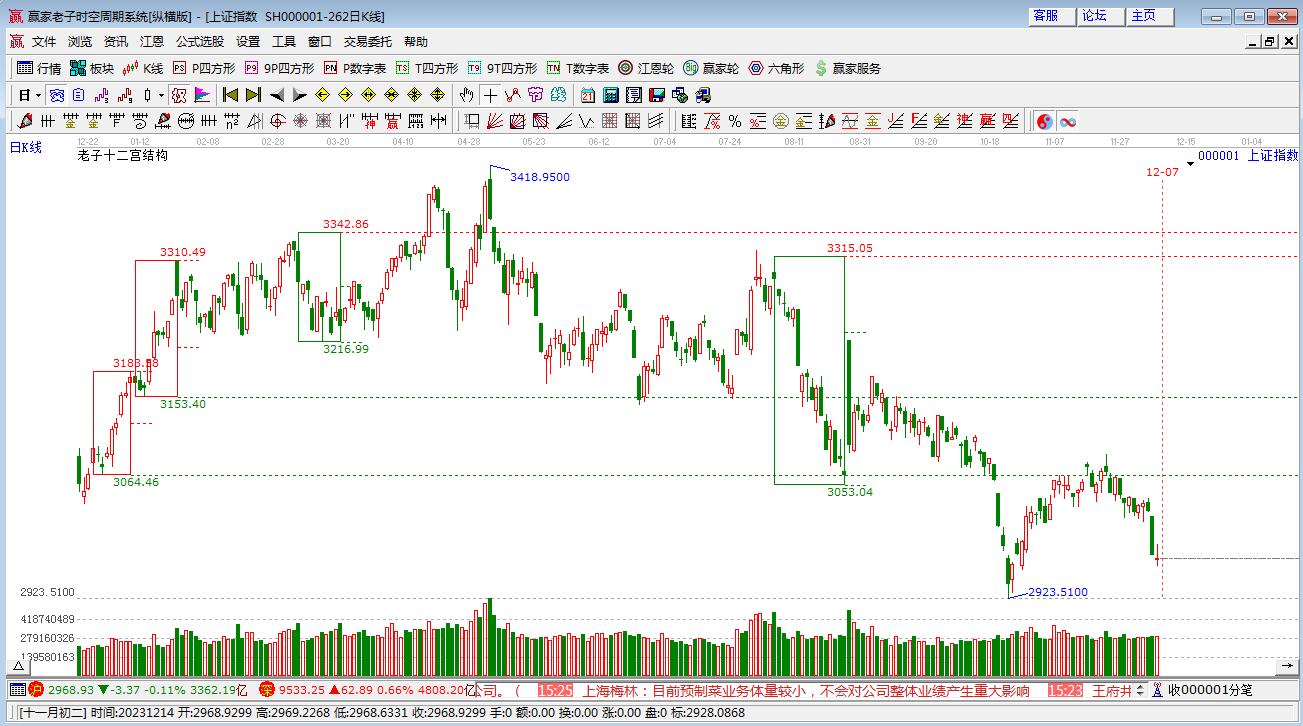The image size is (1303, 726).
Task: Click the 日K线 period label
Action: pos(26,148)
